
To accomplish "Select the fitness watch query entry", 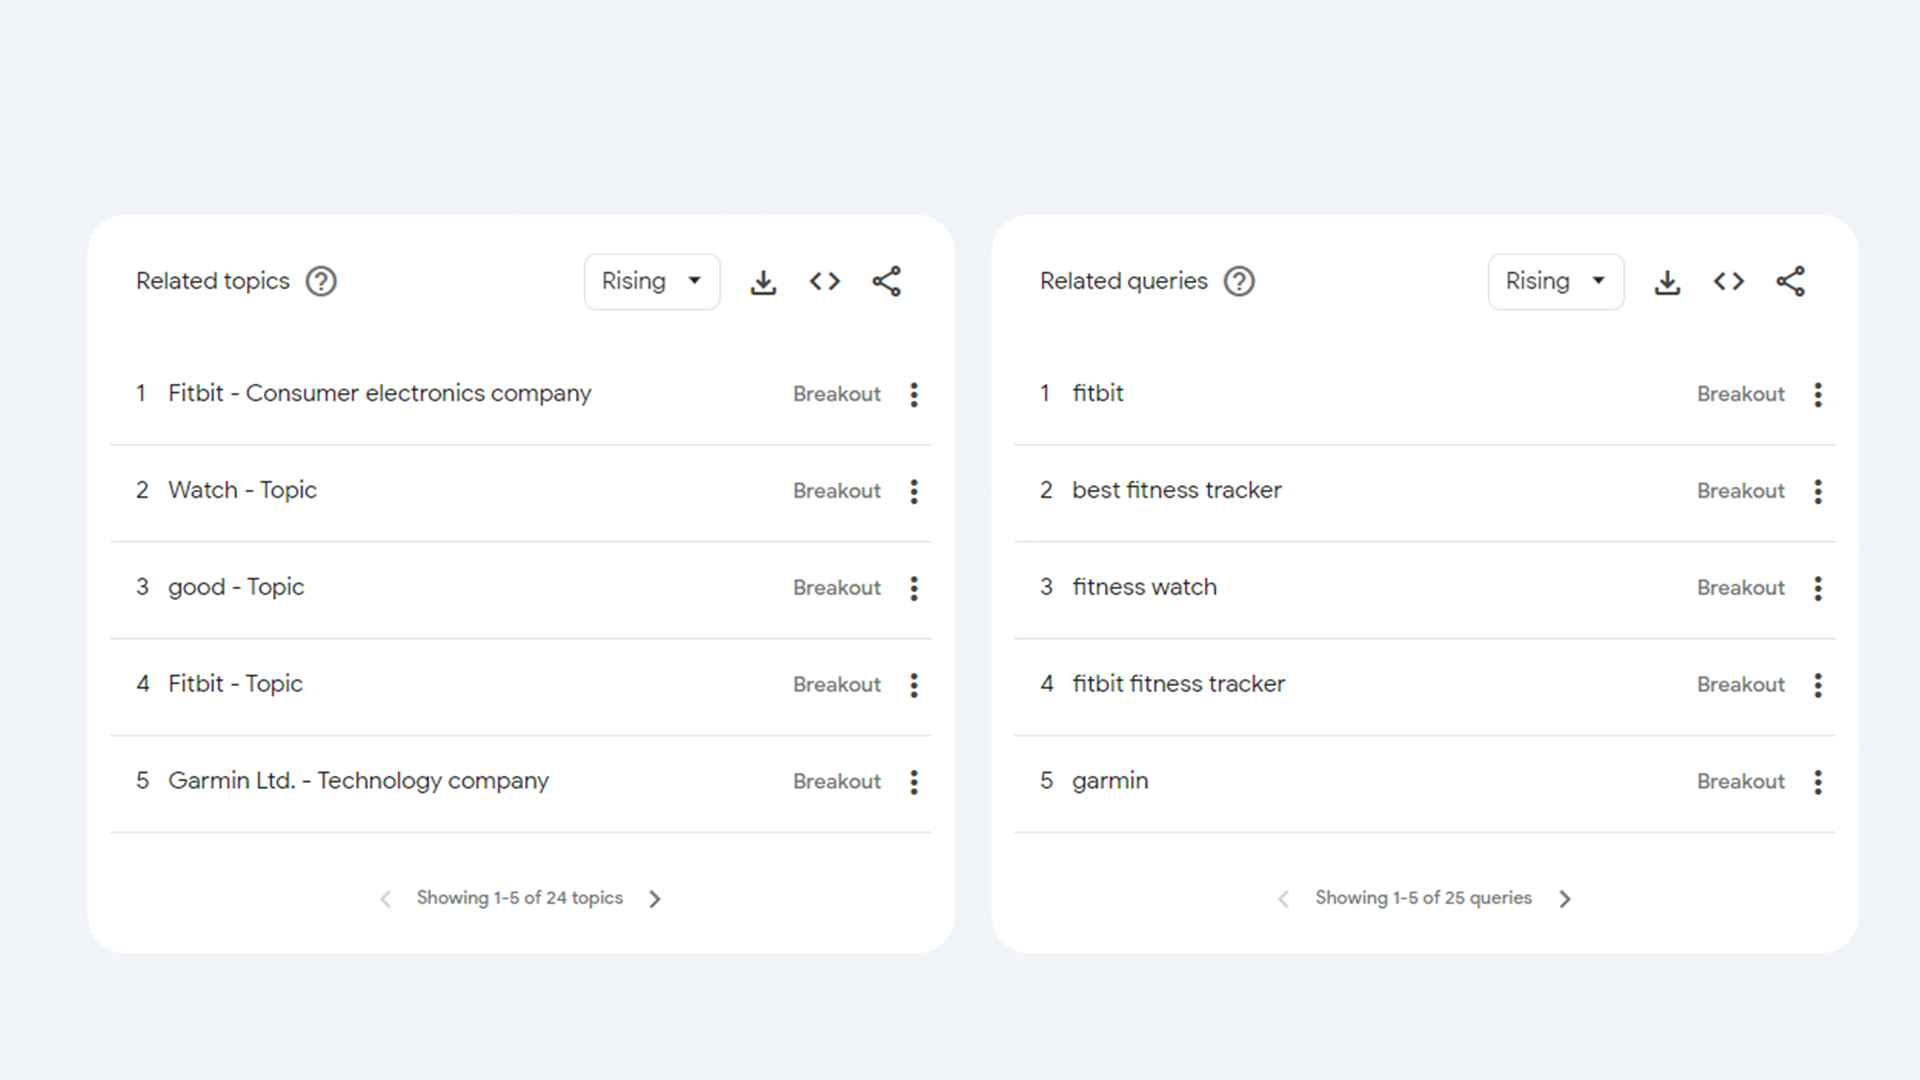I will 1144,587.
